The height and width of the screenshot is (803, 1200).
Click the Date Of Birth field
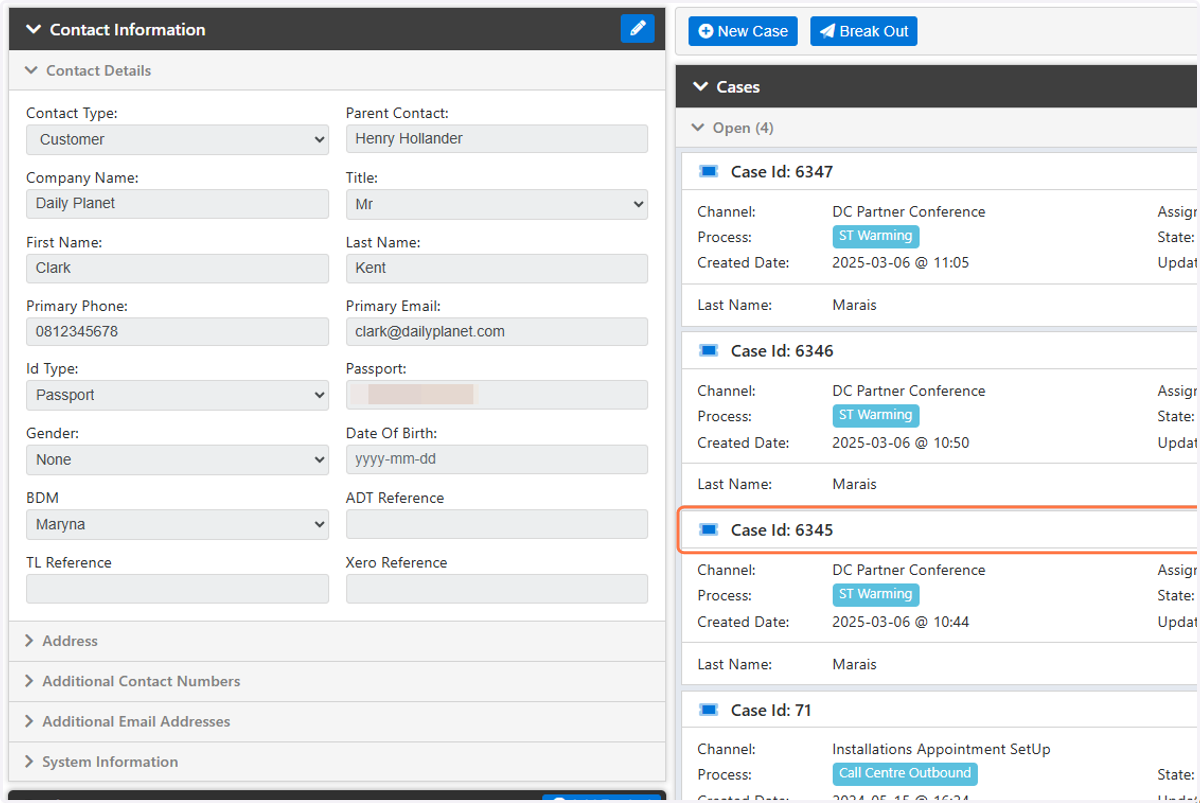497,460
